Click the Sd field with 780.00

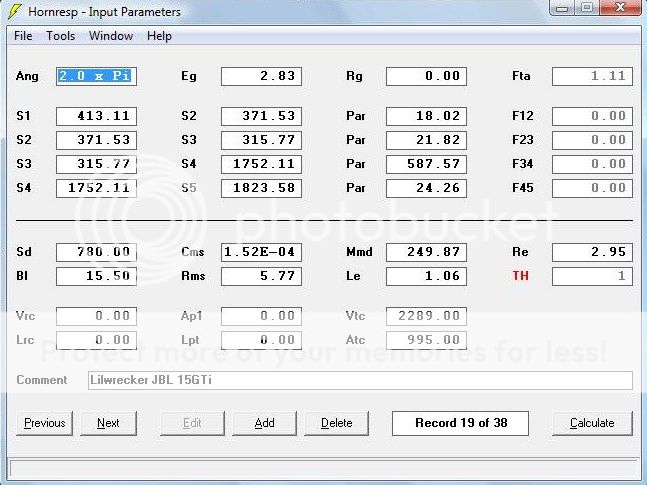[x=96, y=252]
